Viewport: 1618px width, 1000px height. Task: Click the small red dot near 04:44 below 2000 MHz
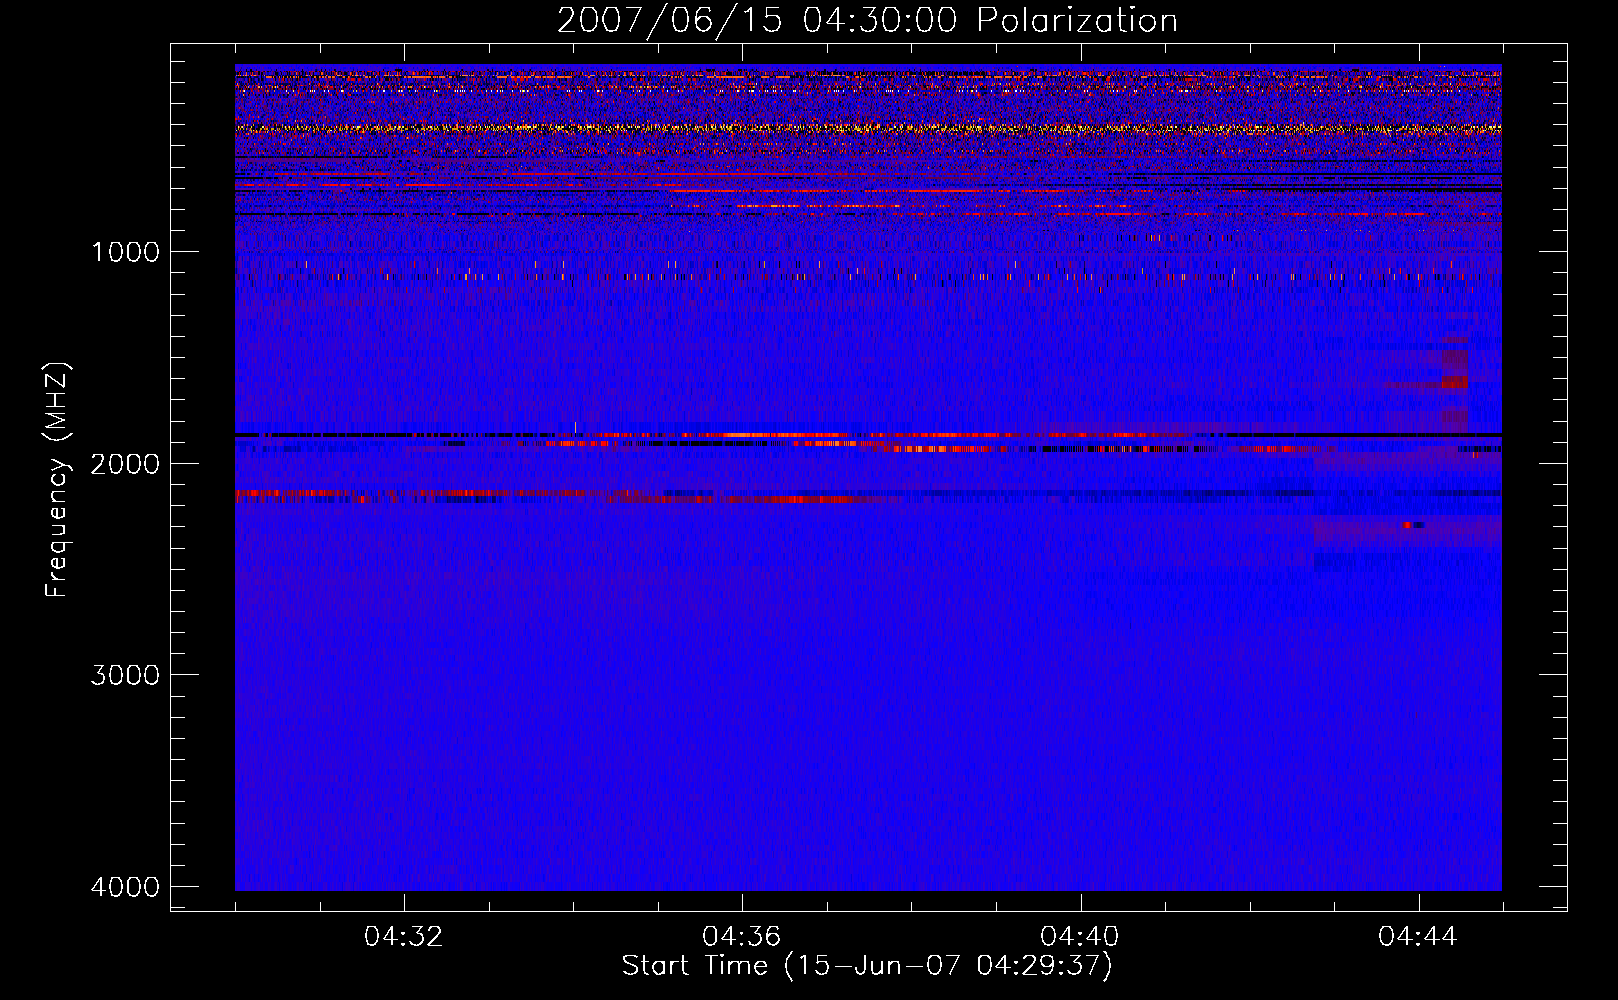[x=1408, y=524]
